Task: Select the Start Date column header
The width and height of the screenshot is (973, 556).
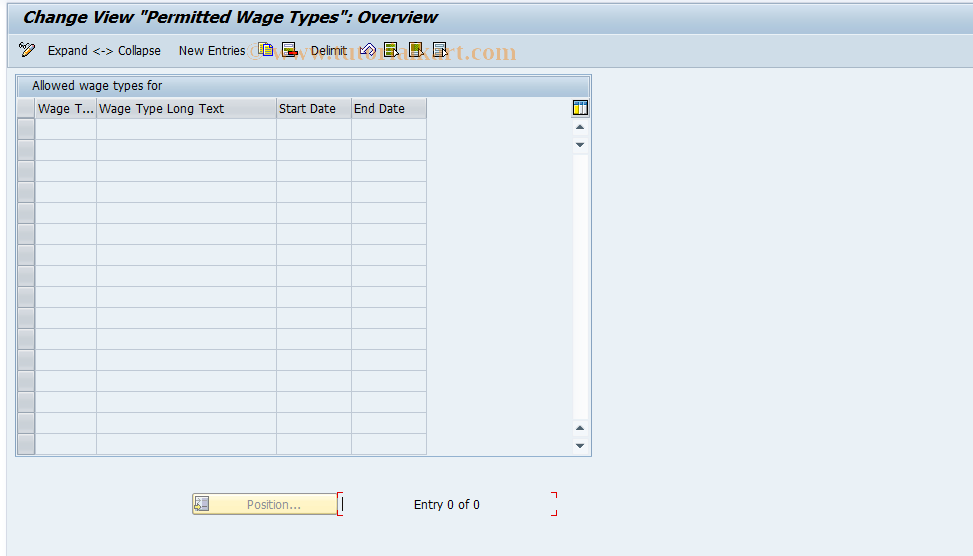Action: point(314,109)
